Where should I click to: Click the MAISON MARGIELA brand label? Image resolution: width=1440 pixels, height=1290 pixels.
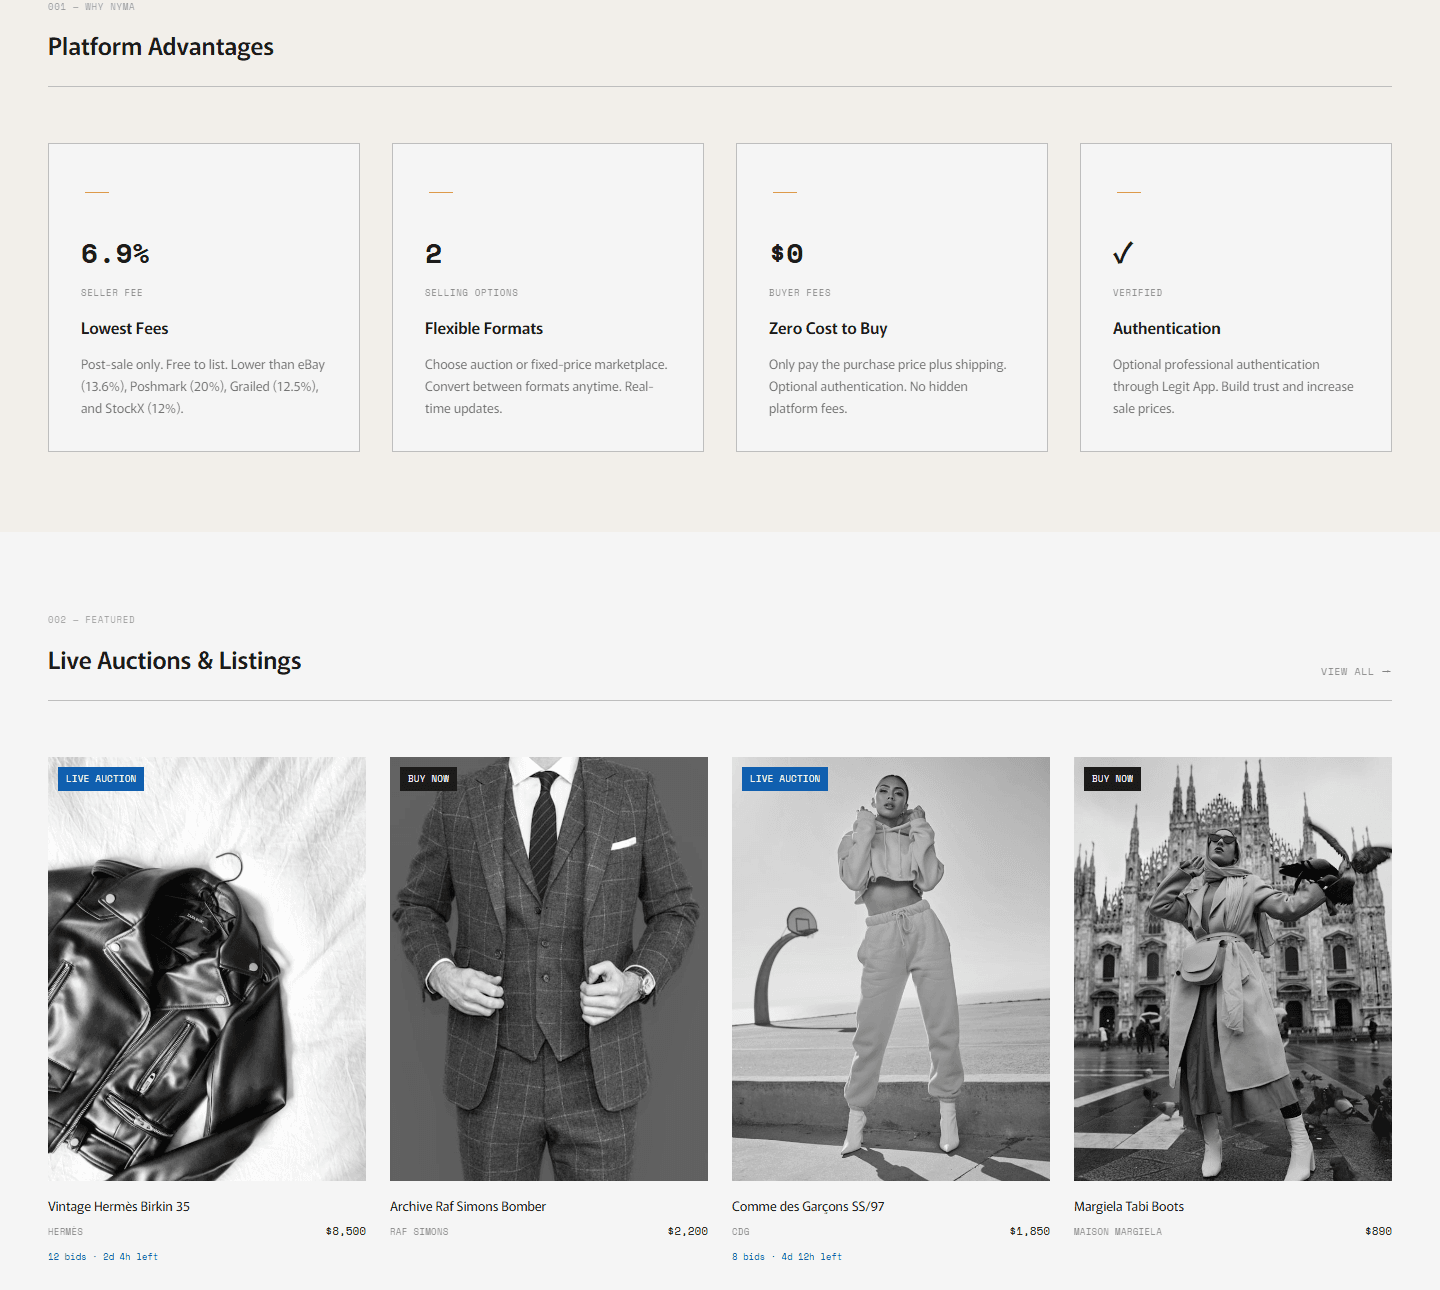click(1118, 1232)
